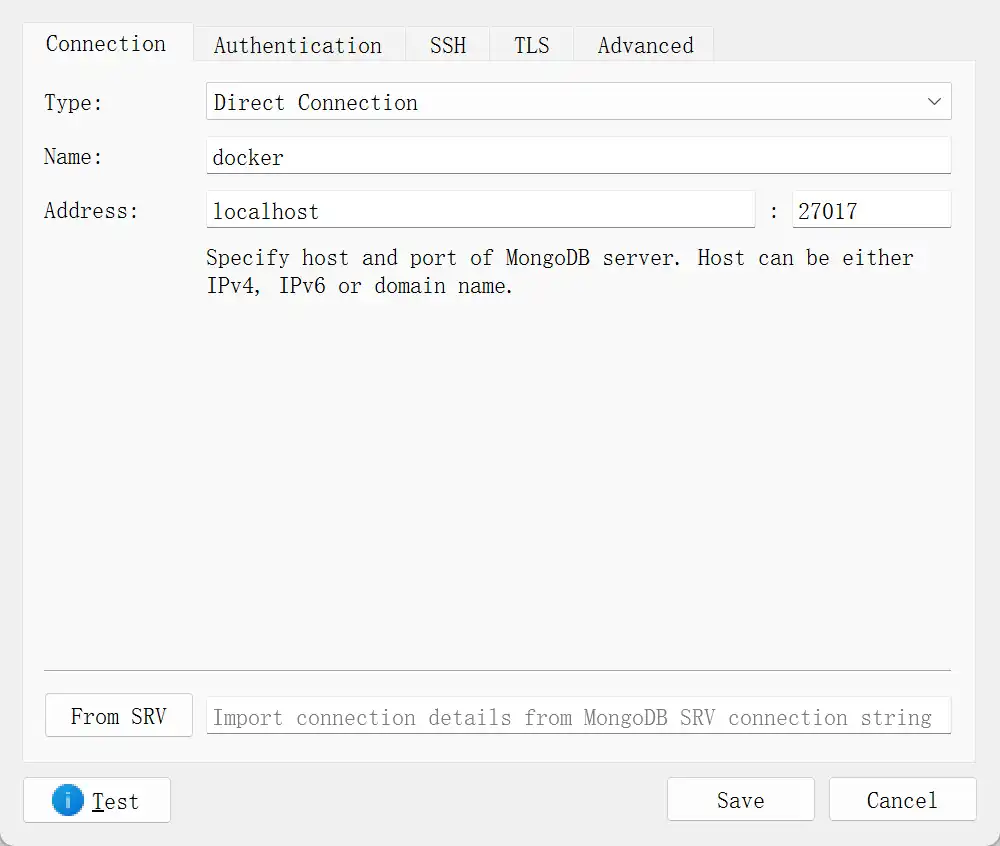Activate the Connection tab
Viewport: 1000px width, 846px height.
pos(106,44)
